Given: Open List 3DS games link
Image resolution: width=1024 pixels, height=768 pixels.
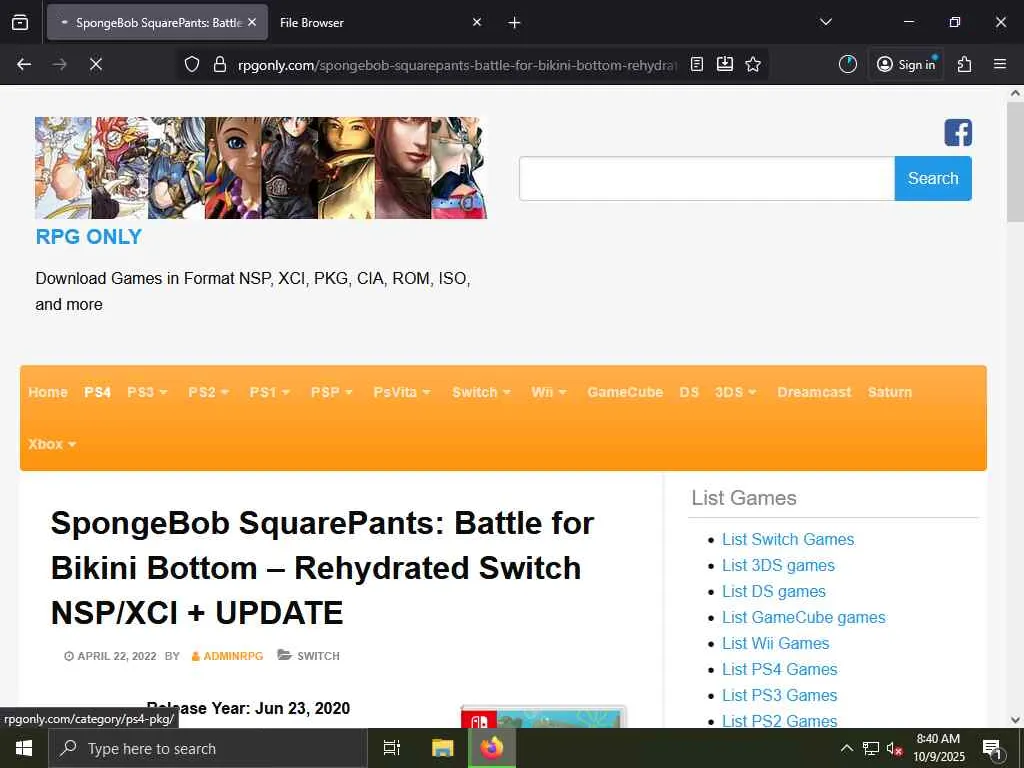Looking at the screenshot, I should 778,566.
